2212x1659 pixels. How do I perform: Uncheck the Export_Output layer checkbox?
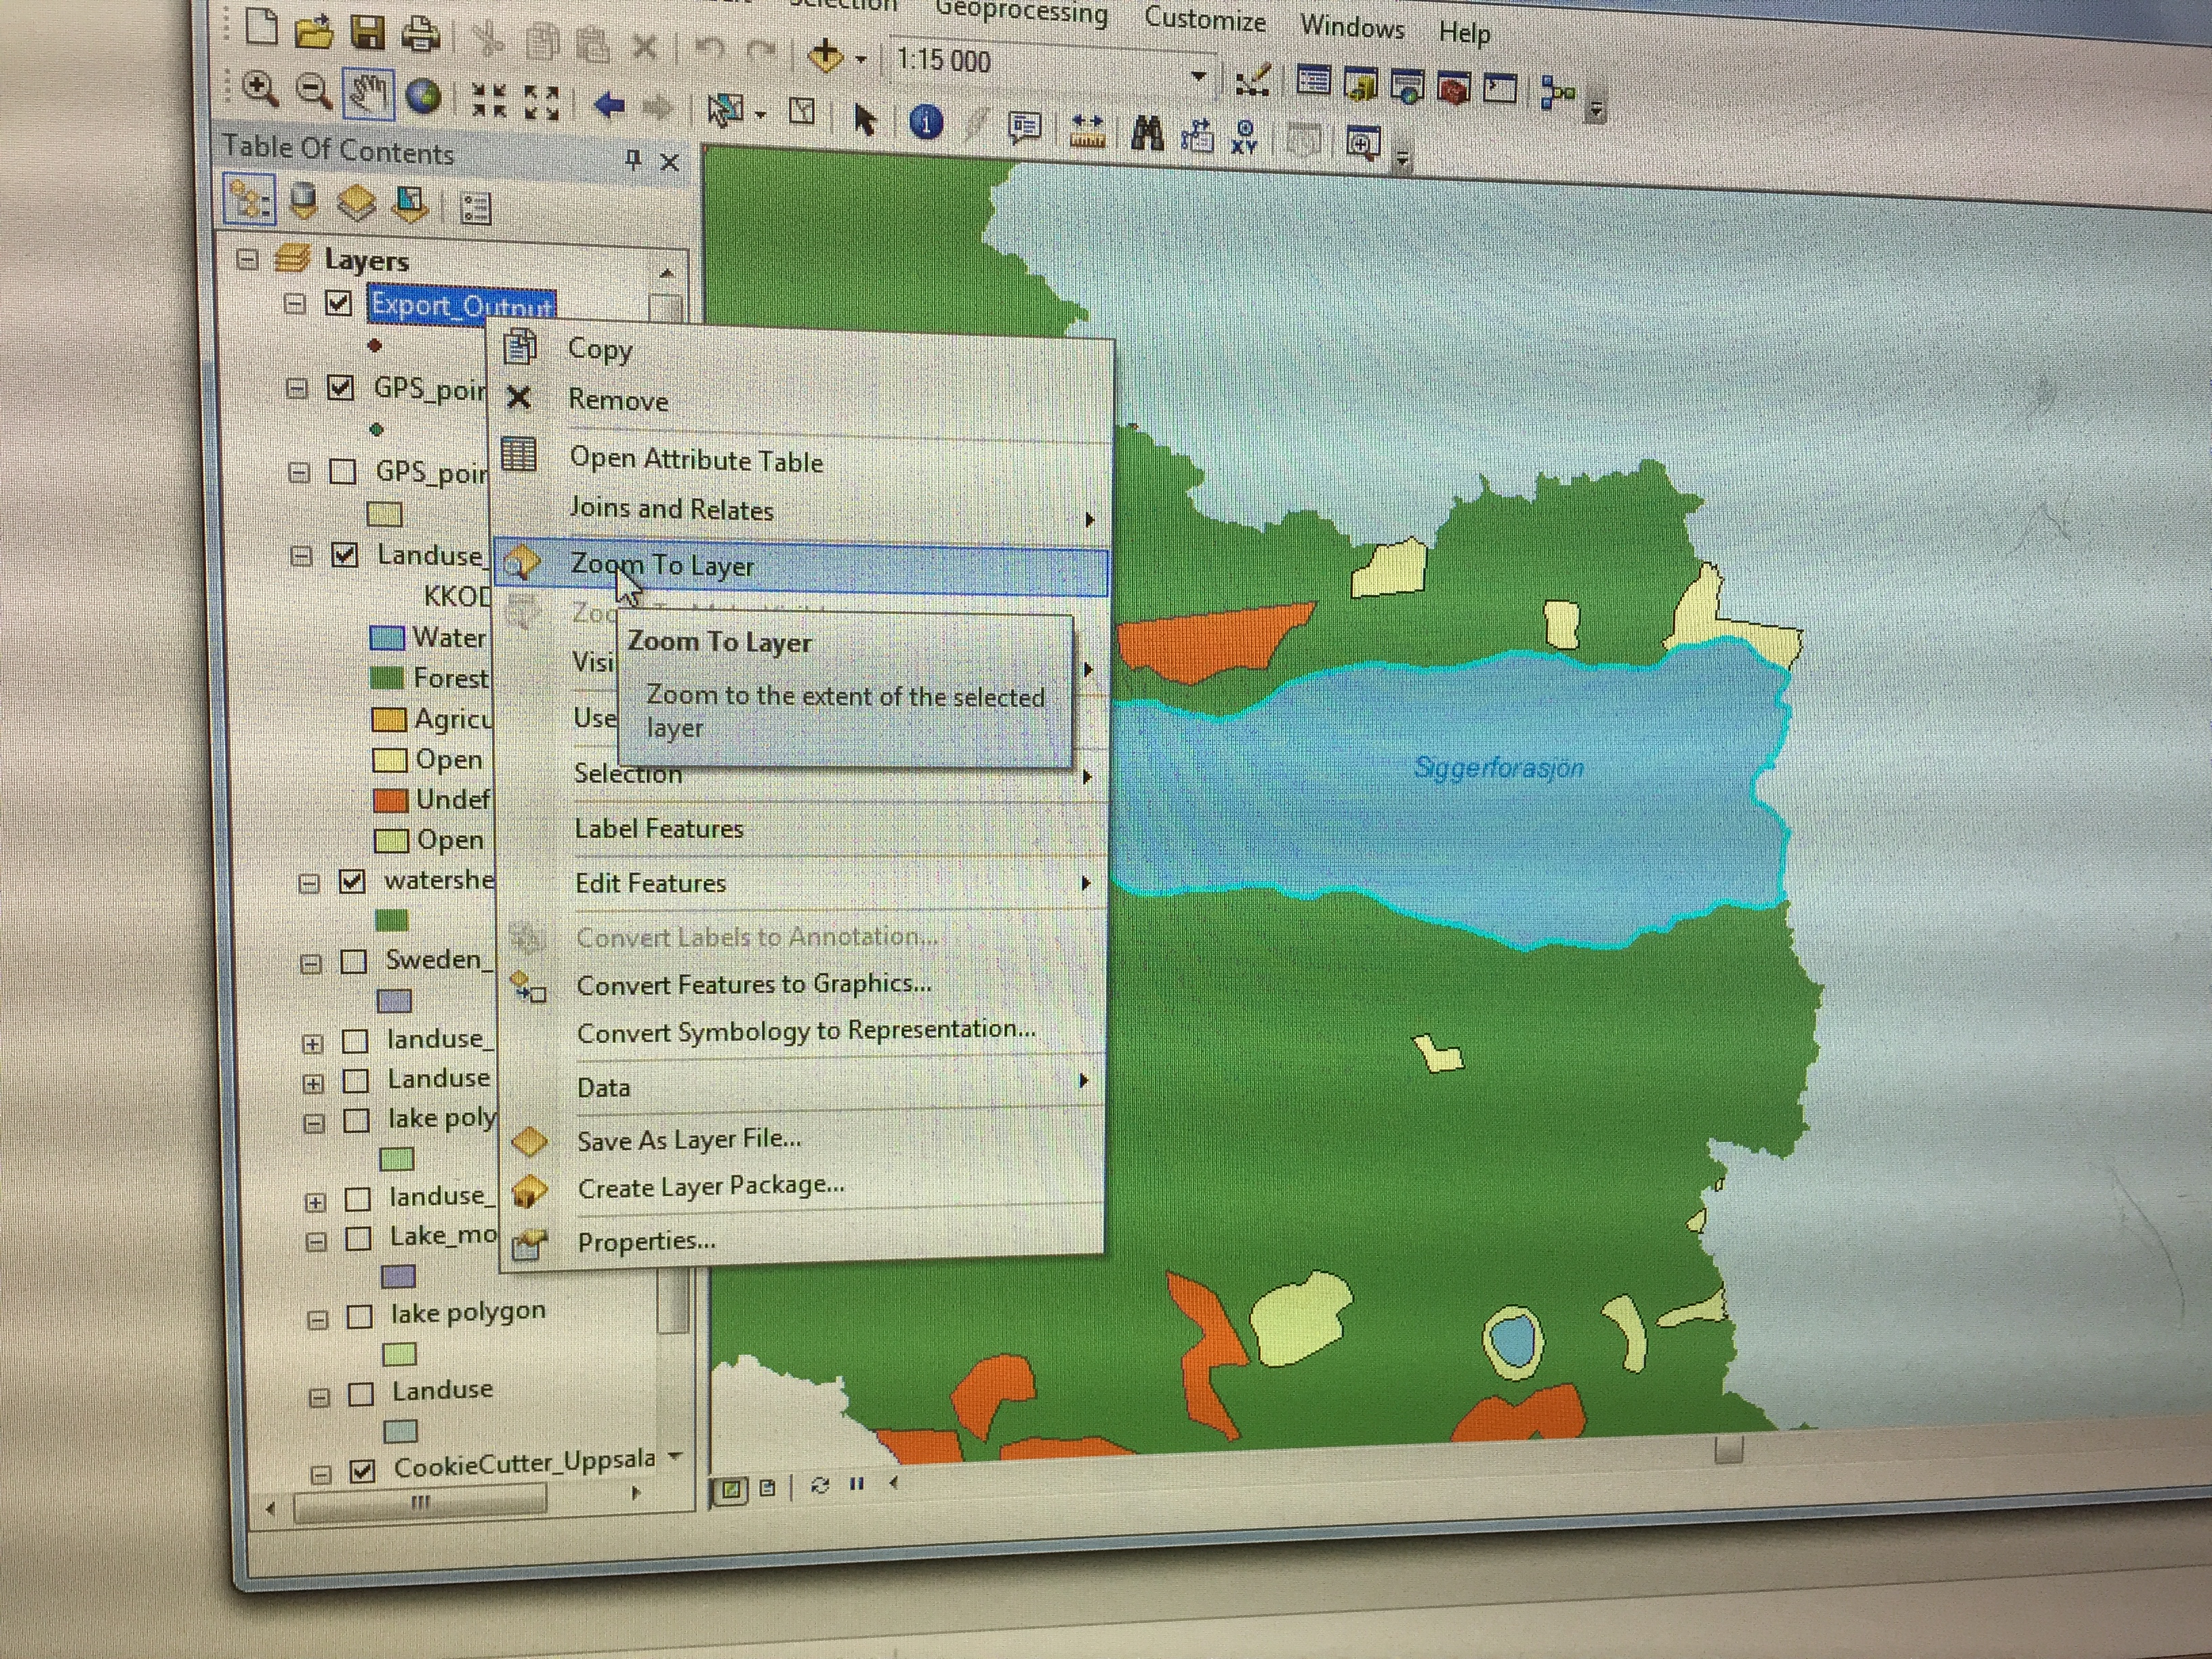338,303
